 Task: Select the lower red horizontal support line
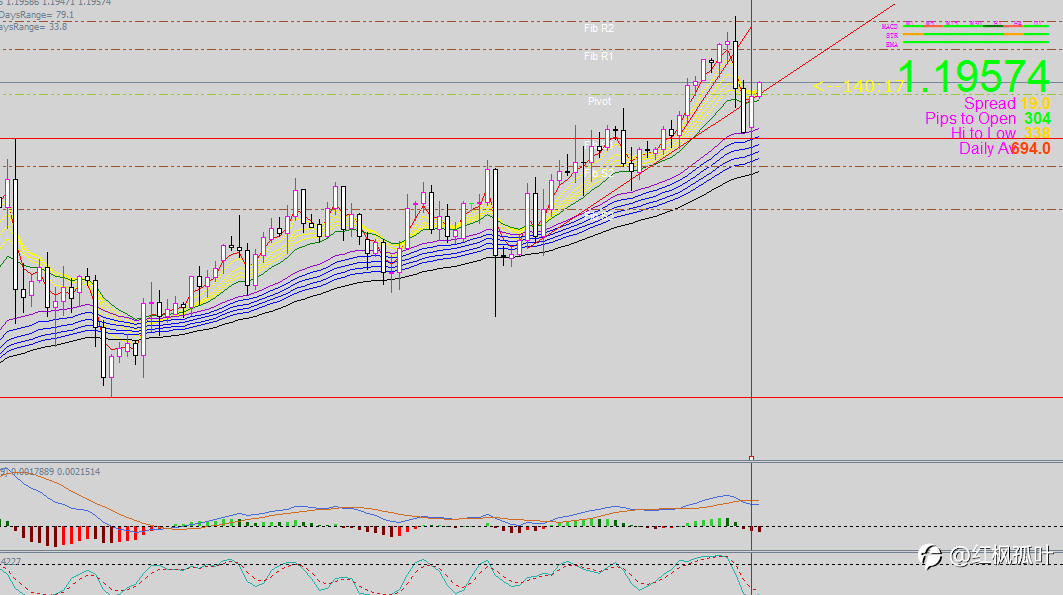[x=532, y=398]
